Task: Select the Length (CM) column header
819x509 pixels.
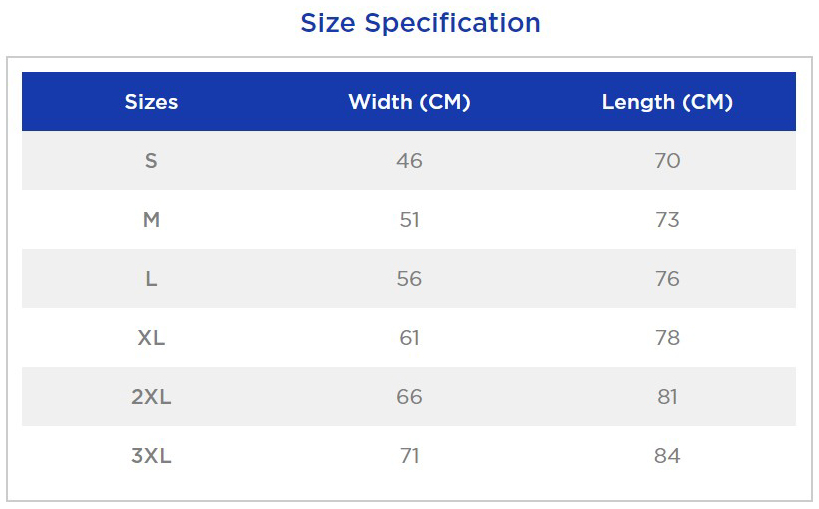Action: click(x=667, y=102)
